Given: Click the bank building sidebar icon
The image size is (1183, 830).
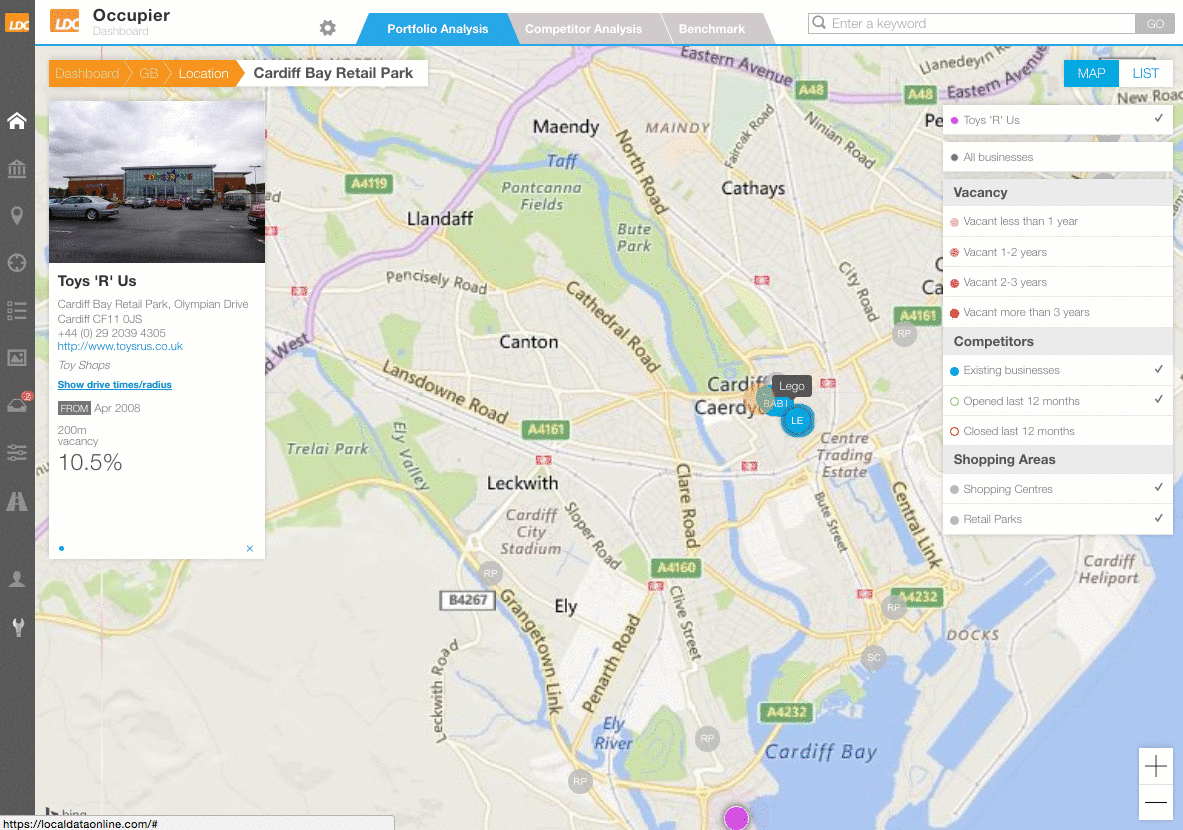Looking at the screenshot, I should pos(17,168).
